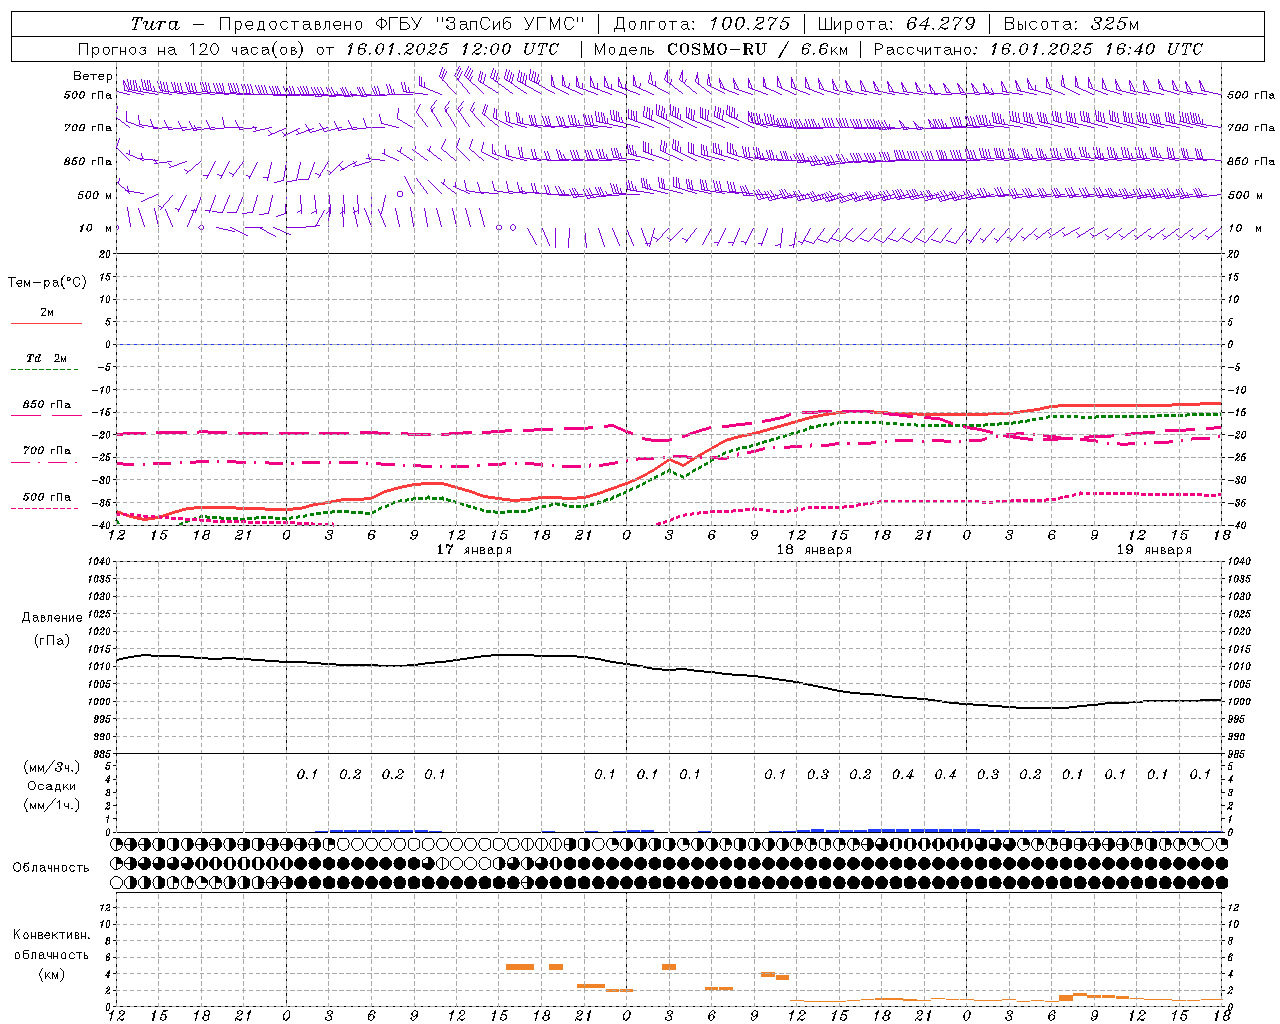Click the "18 января" date label
The image size is (1280, 1024).
[x=814, y=550]
